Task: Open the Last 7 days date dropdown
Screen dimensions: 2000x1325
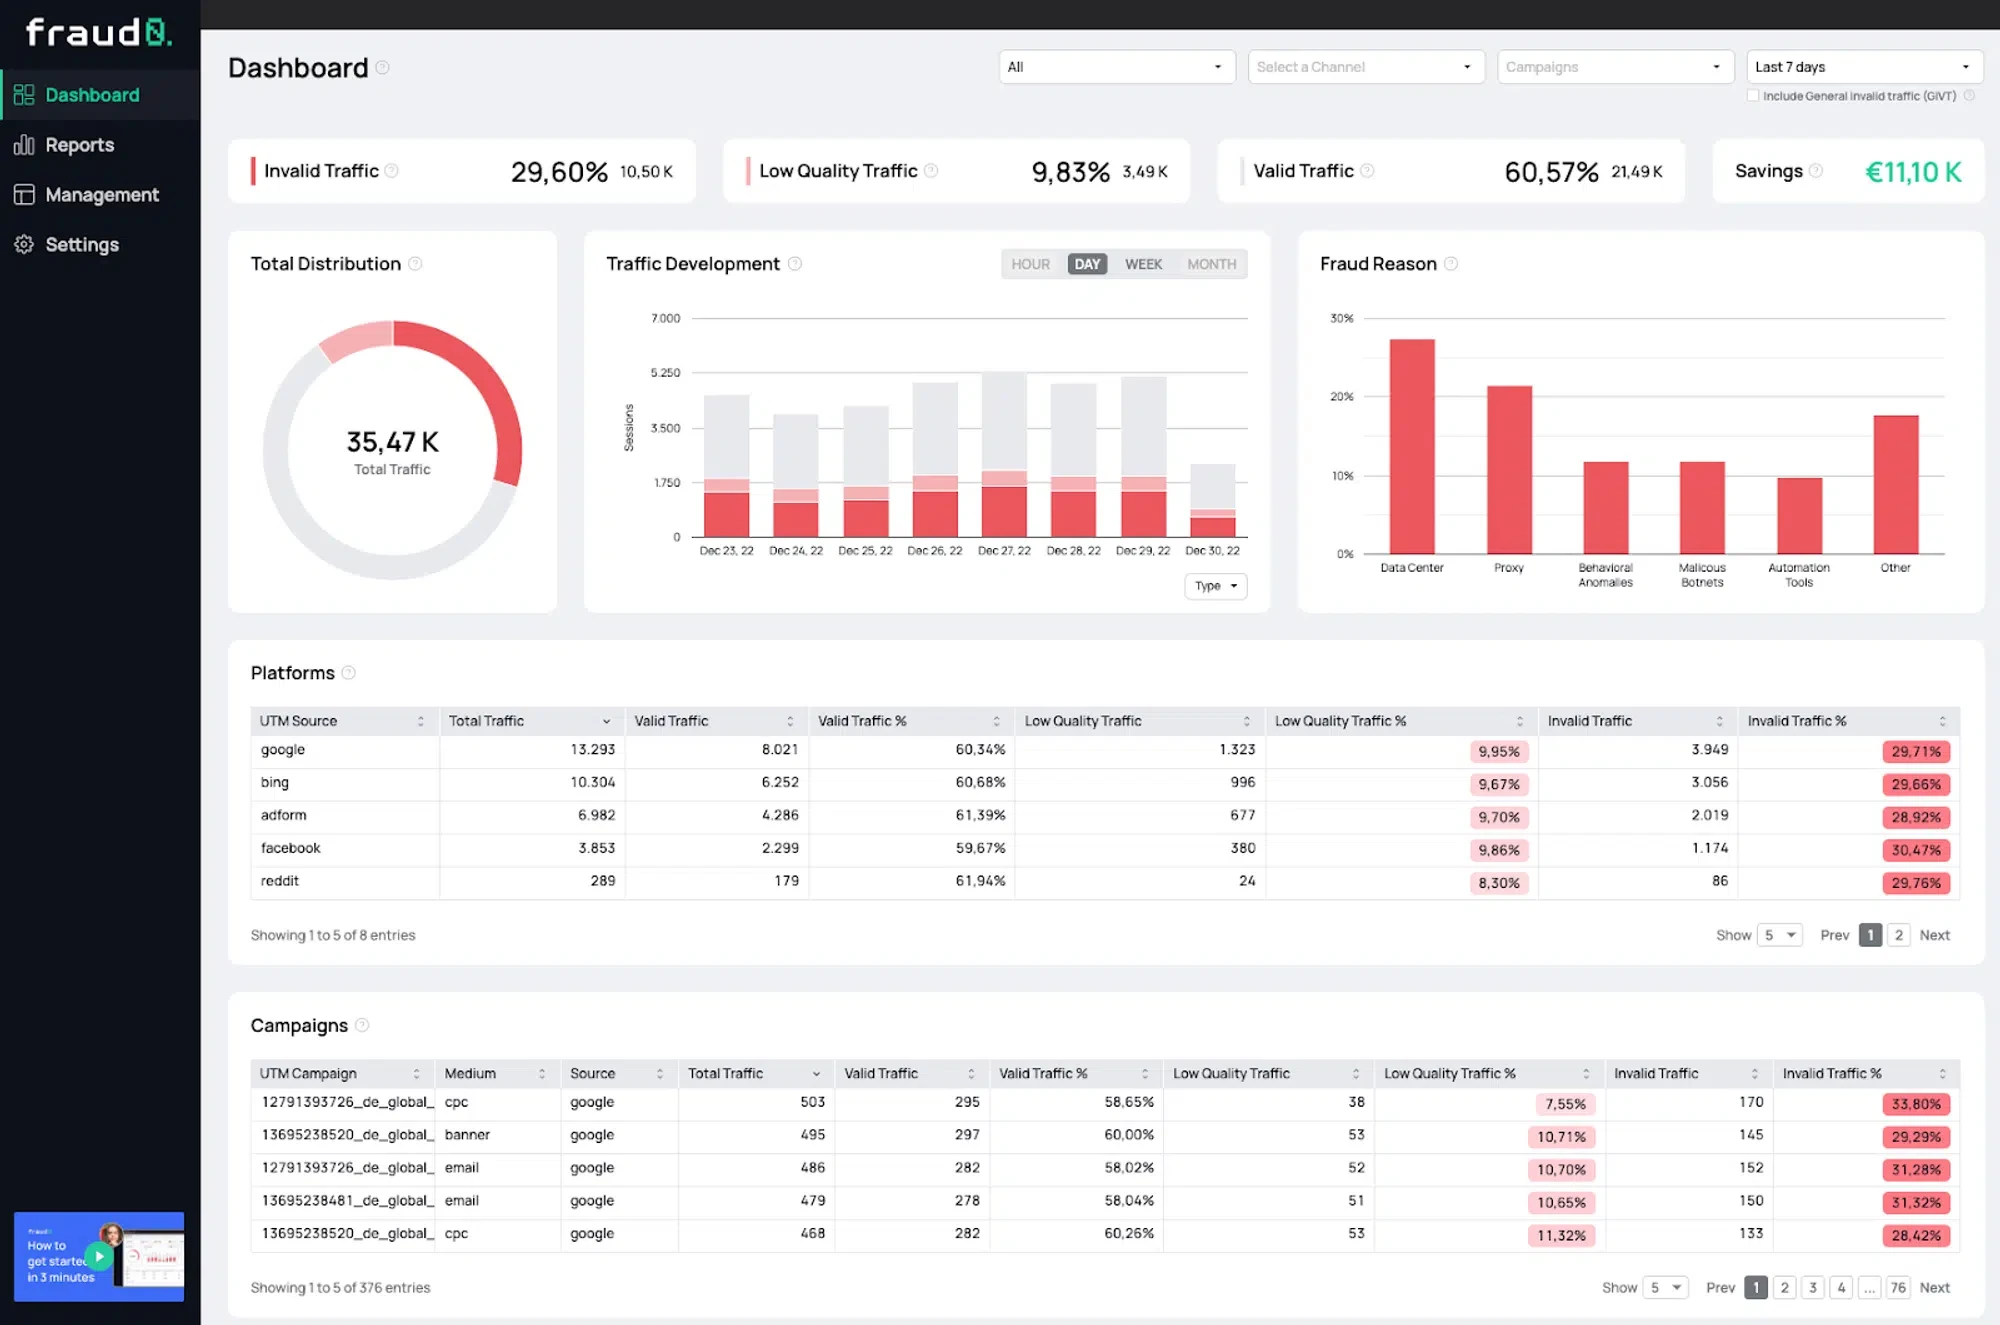Action: coord(1863,66)
